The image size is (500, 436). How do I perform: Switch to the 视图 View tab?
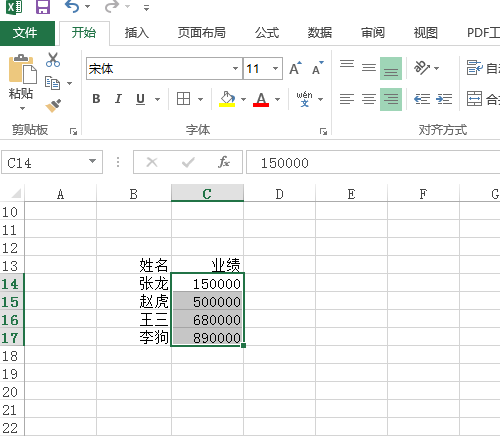426,33
